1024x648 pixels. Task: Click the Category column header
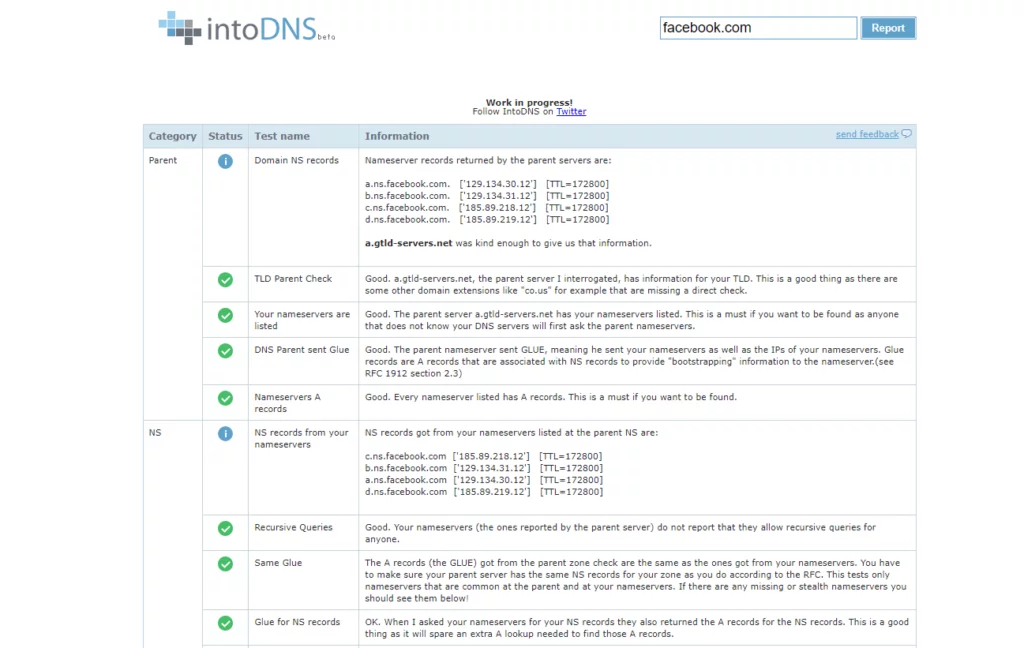[x=172, y=136]
